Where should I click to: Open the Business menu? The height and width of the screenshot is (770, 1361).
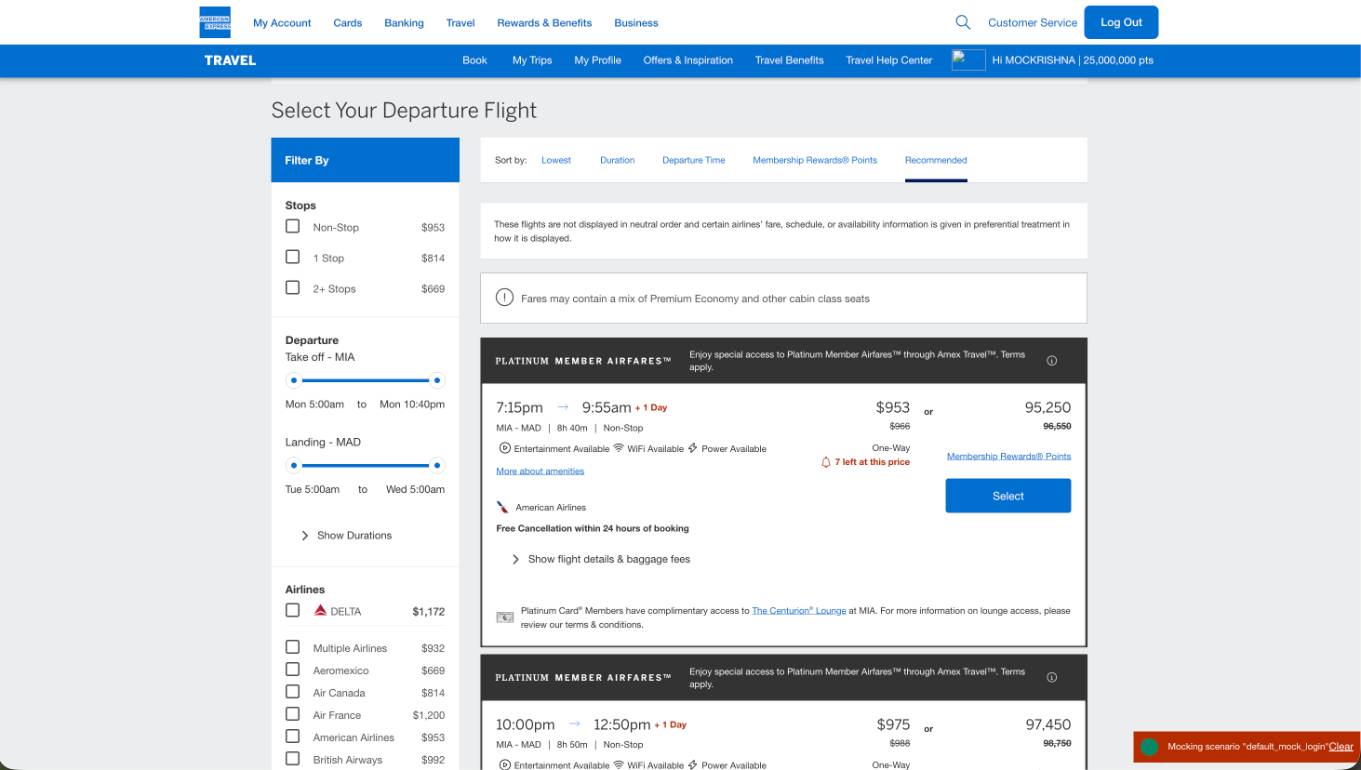coord(636,23)
